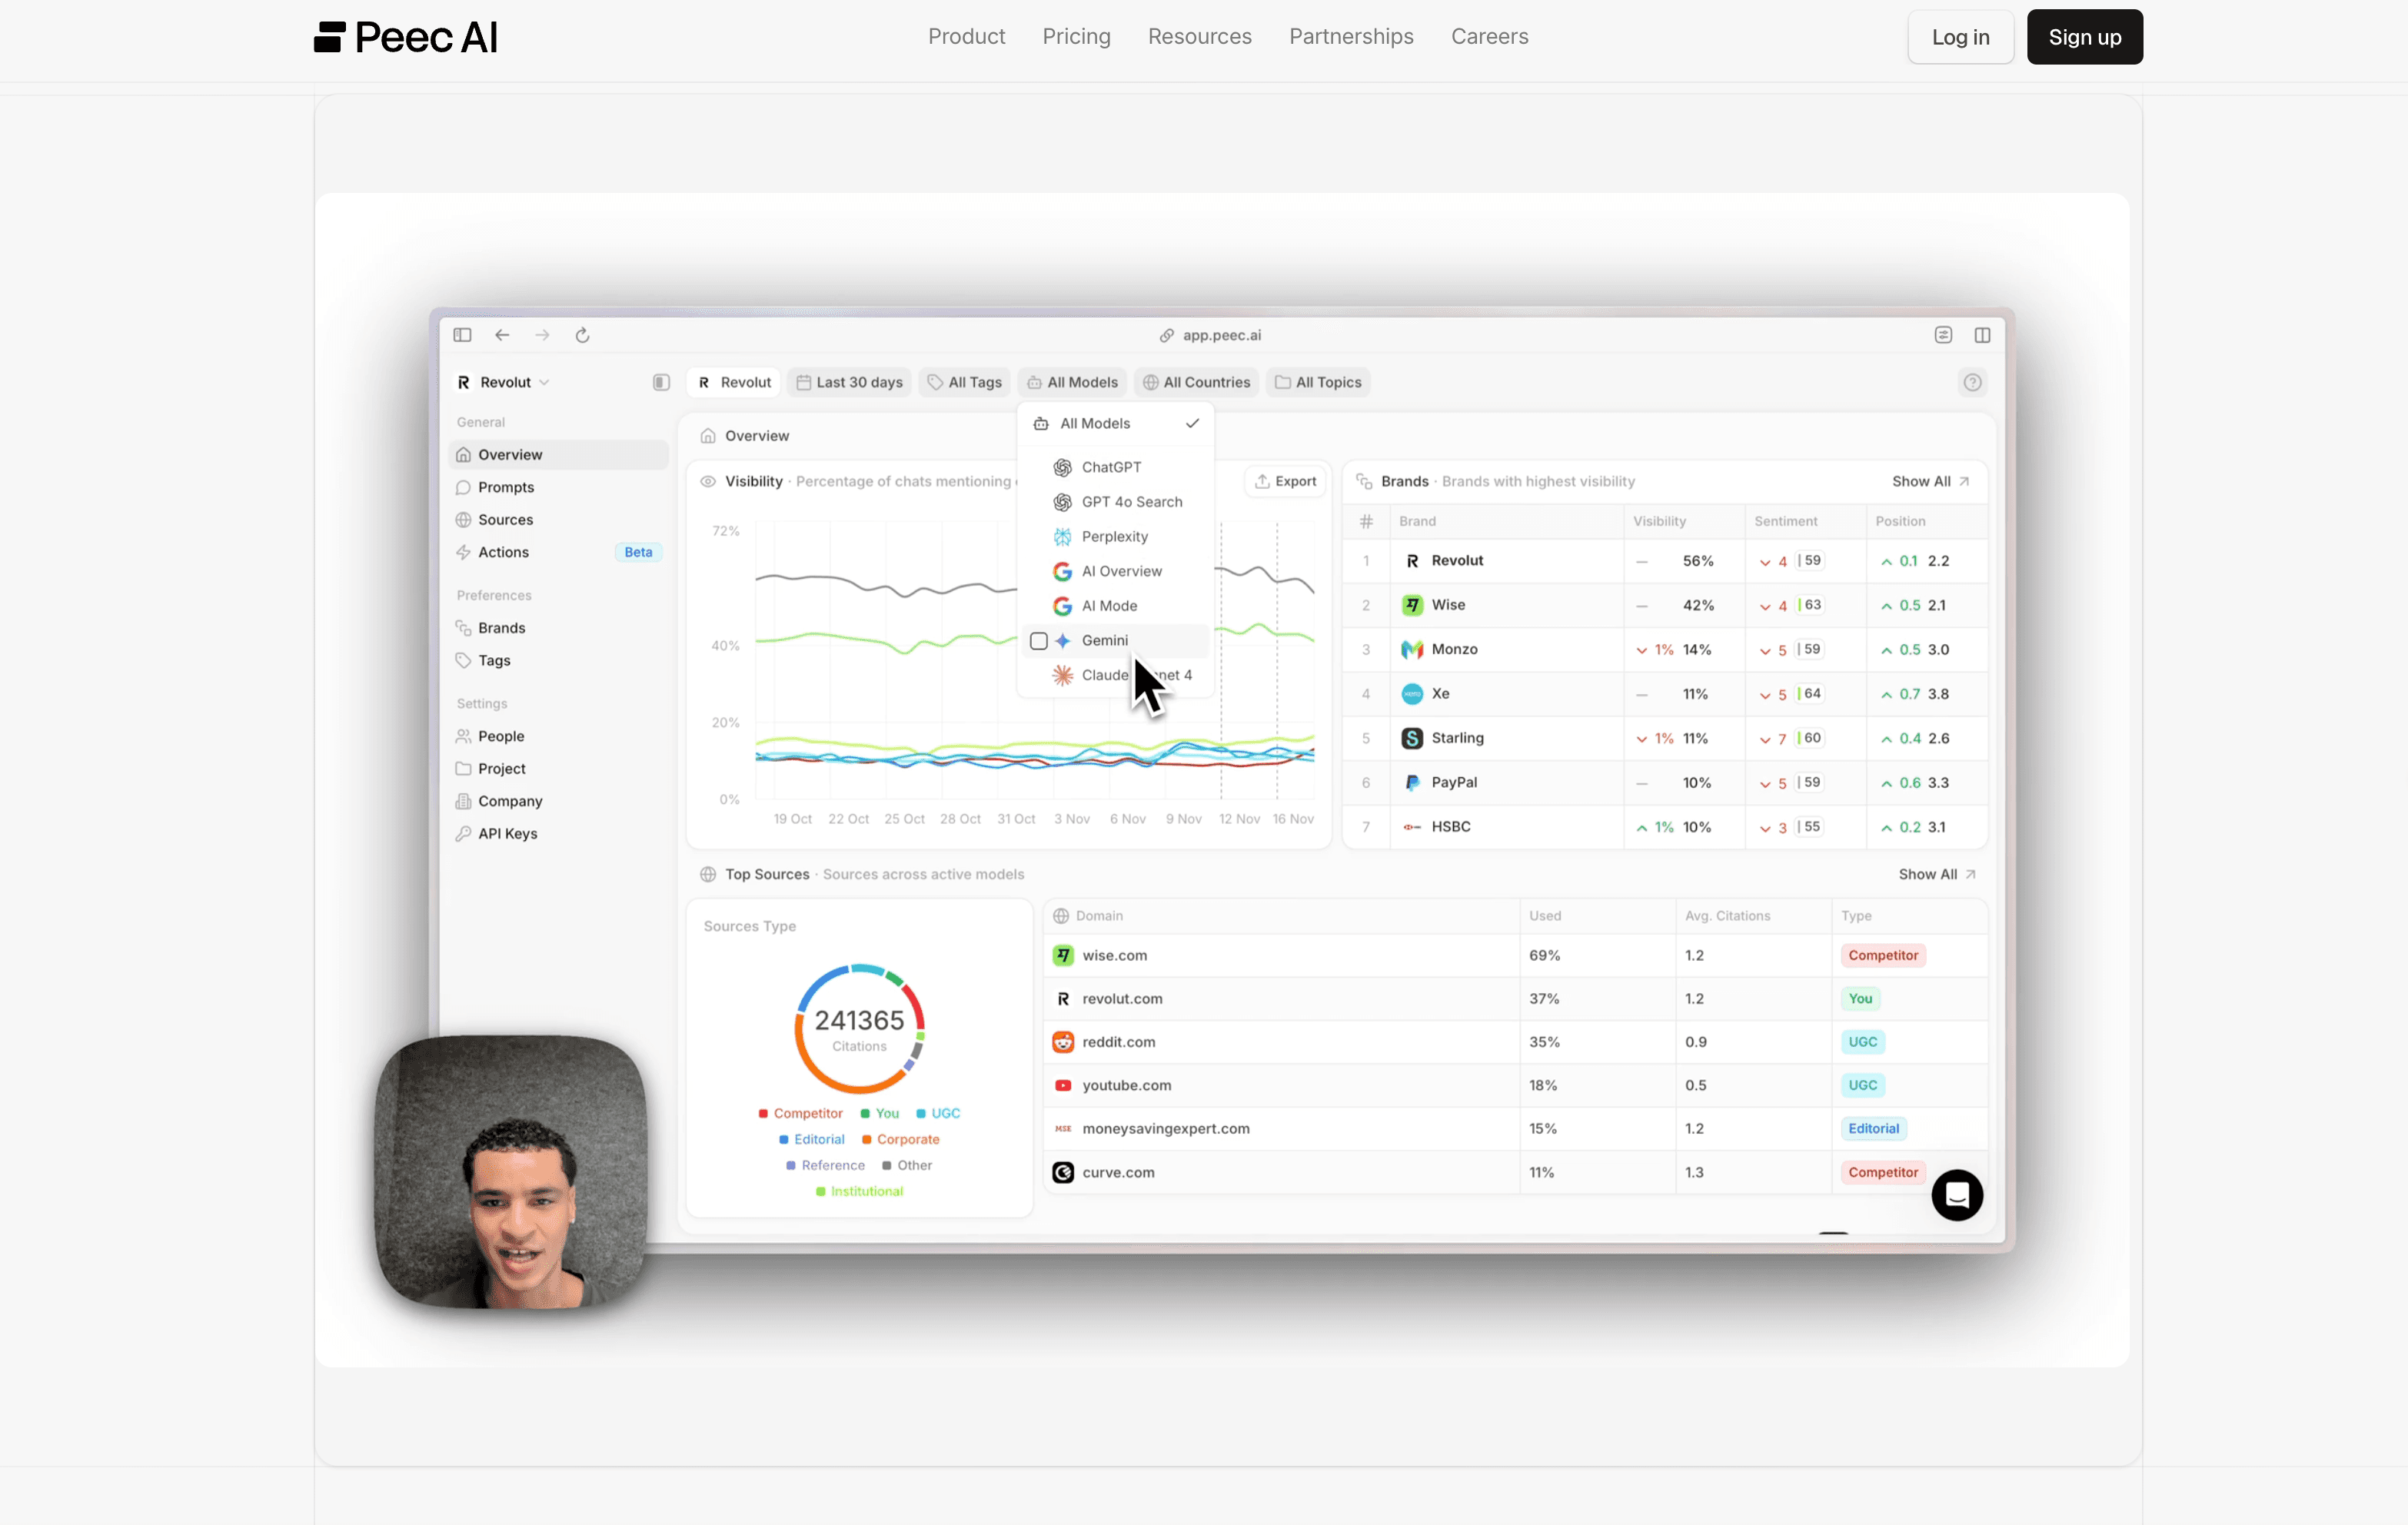Click the app.peec.ai address bar

click(1211, 335)
